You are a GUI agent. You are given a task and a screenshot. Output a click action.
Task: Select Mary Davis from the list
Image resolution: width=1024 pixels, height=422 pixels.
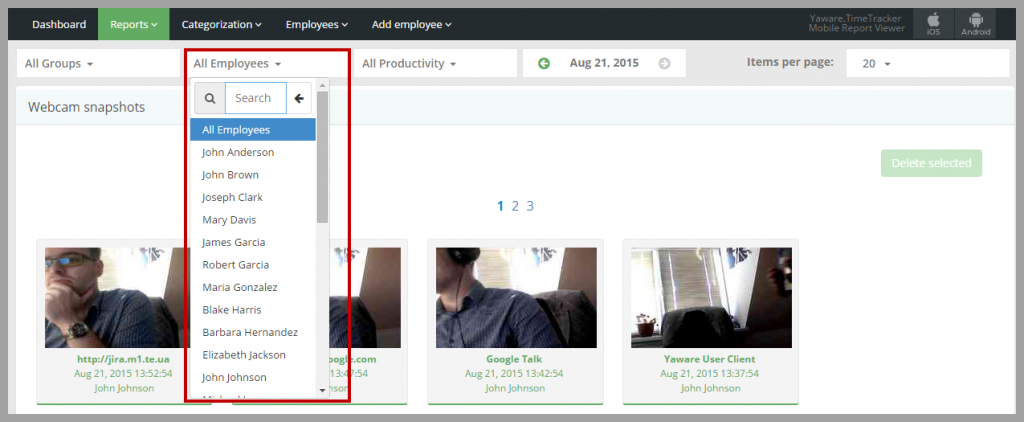[253, 219]
